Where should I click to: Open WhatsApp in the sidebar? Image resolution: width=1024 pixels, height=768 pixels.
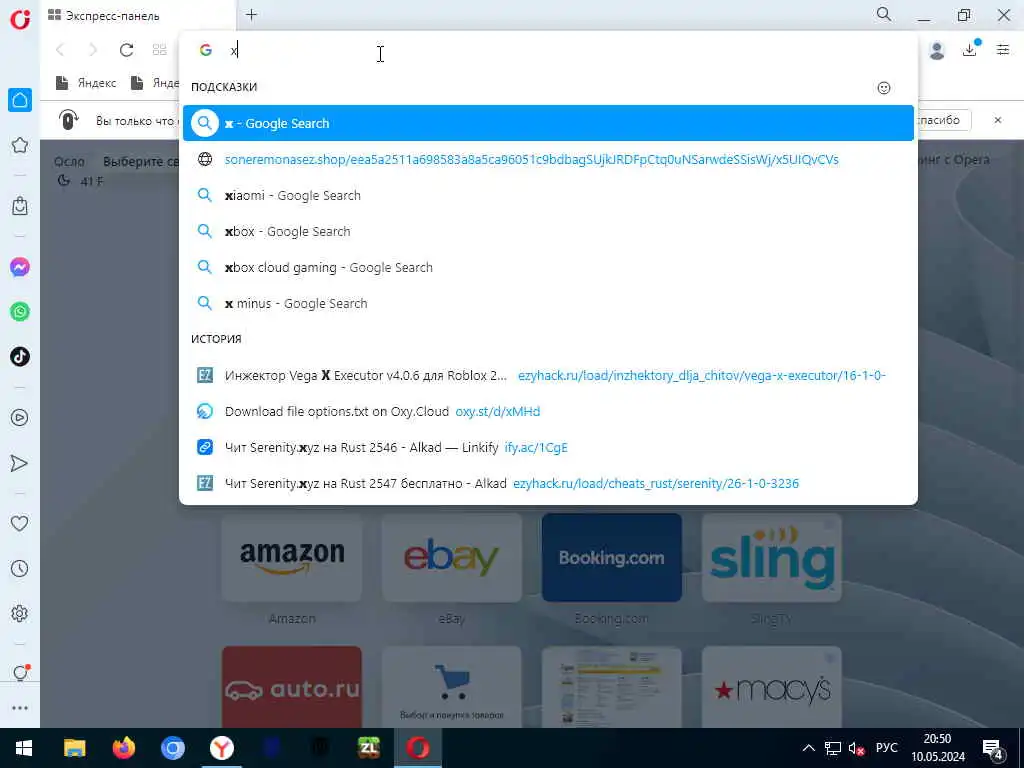click(20, 312)
